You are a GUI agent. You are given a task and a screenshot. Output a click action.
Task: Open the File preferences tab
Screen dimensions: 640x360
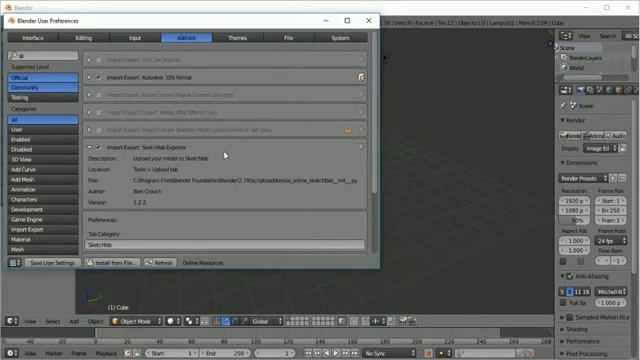289,38
